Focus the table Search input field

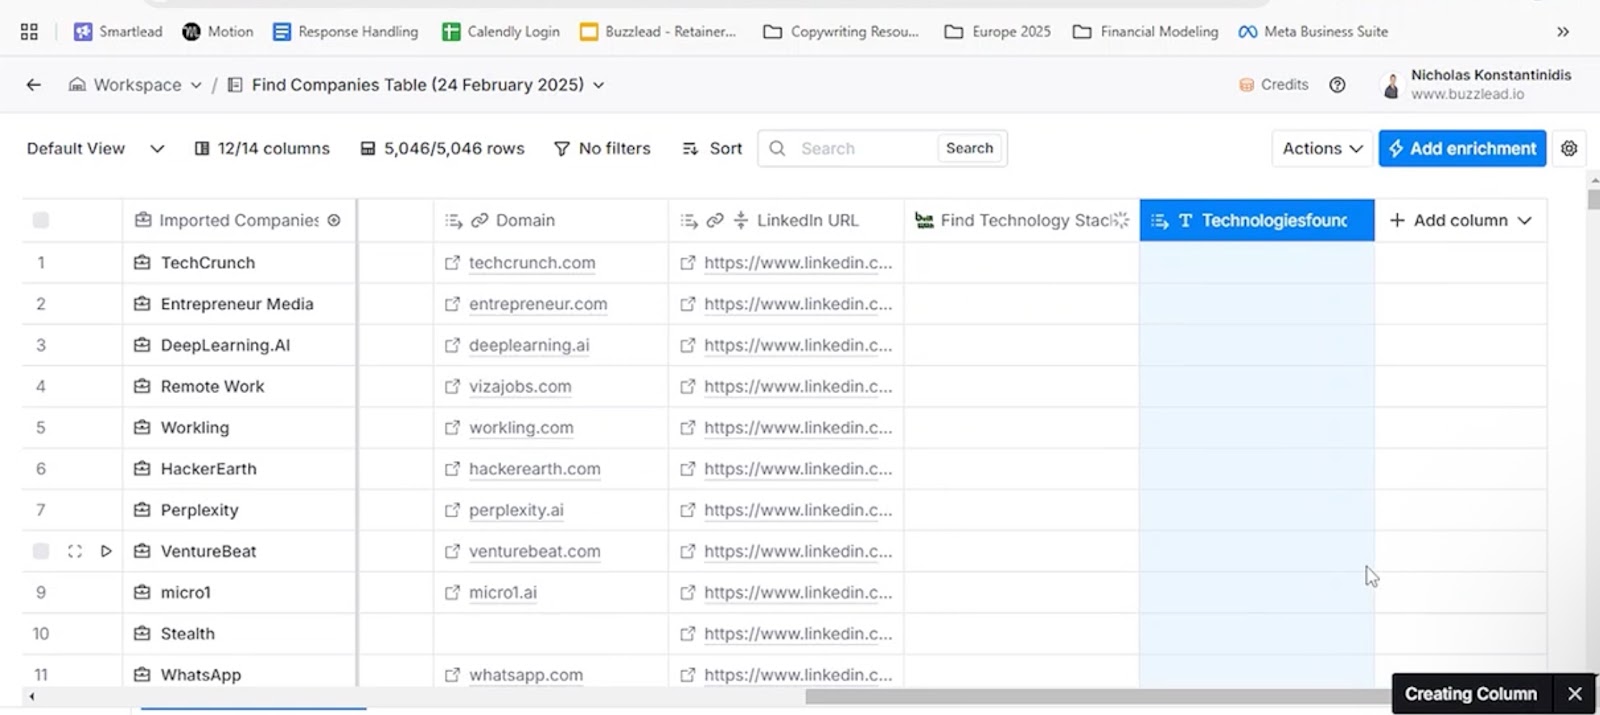tap(848, 148)
